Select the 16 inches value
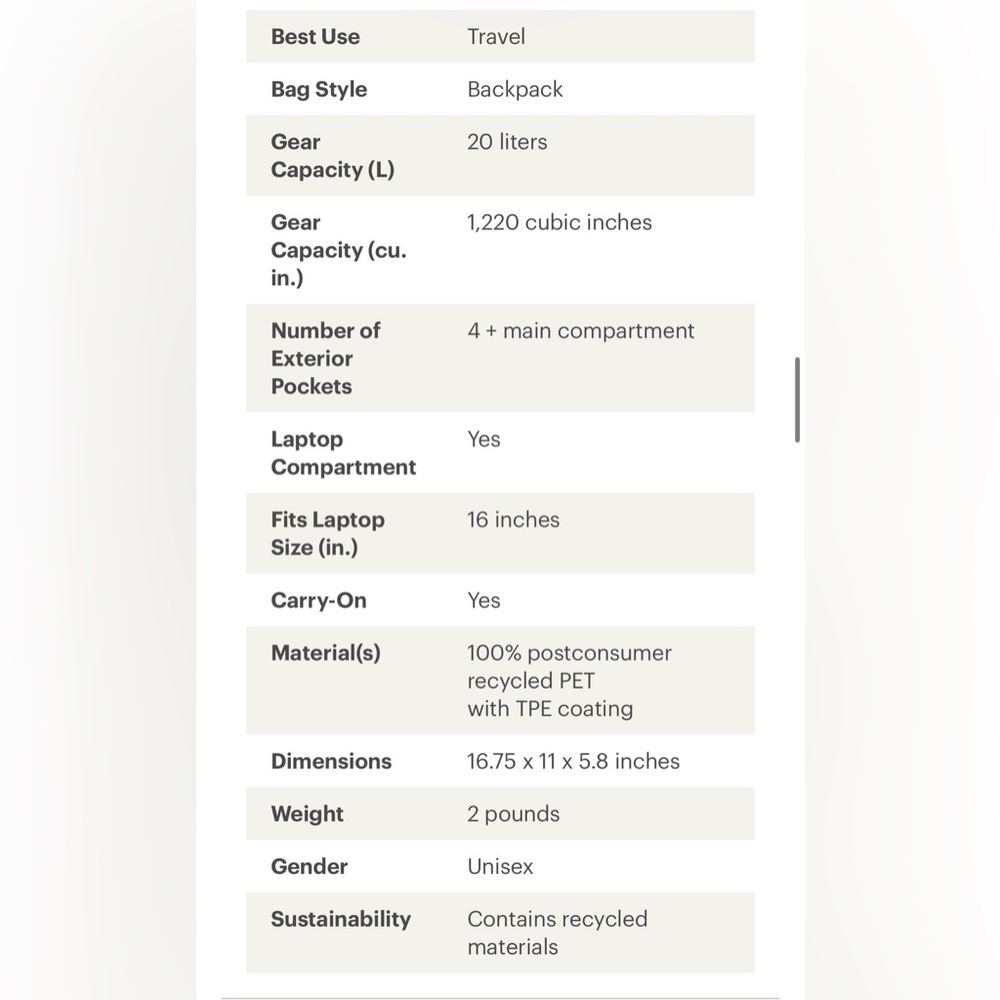This screenshot has width=1000, height=1000. [513, 520]
